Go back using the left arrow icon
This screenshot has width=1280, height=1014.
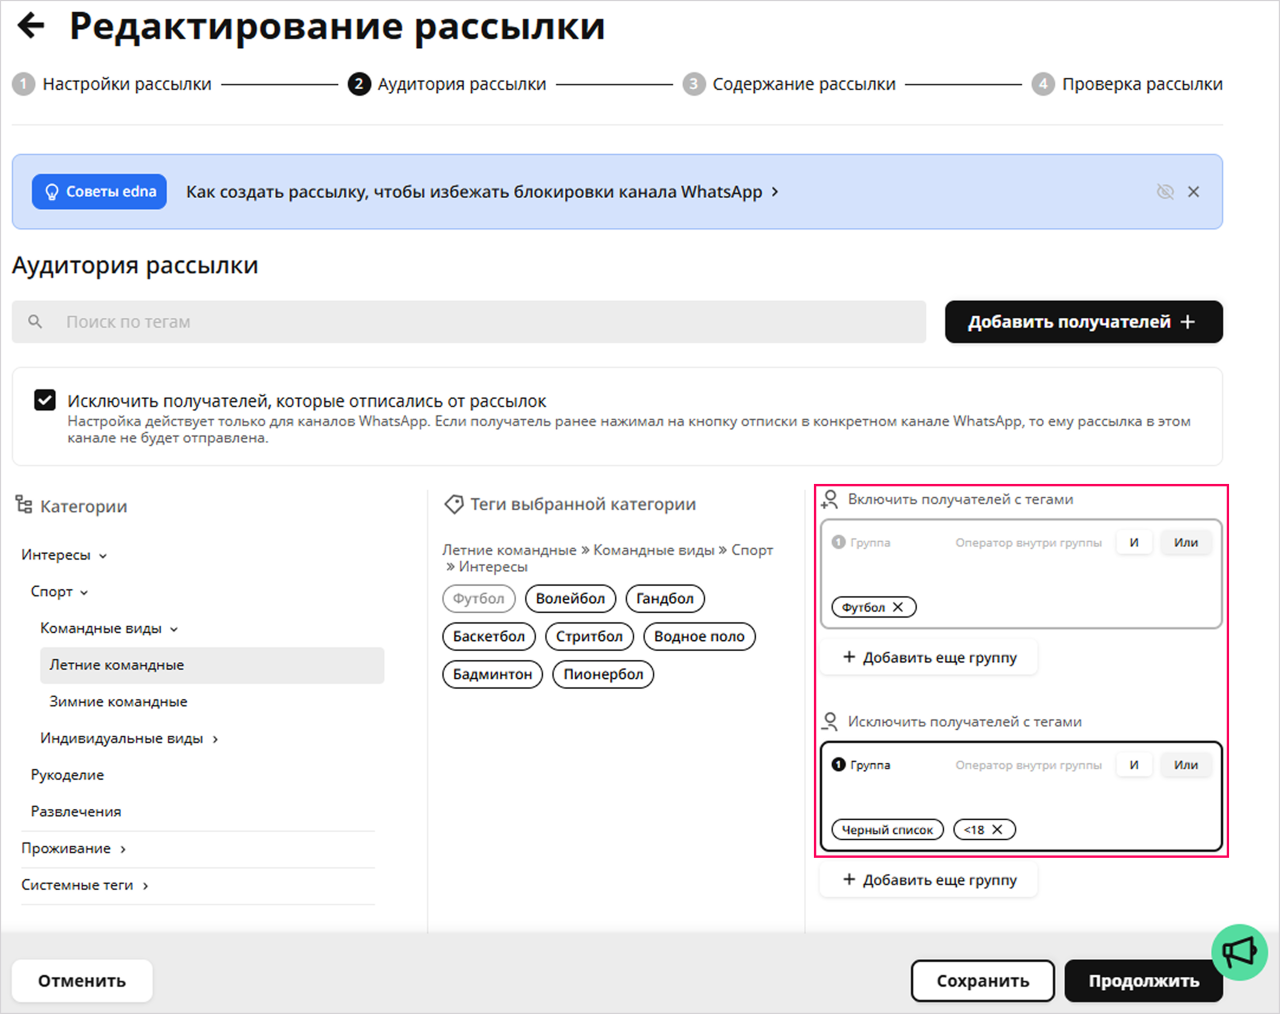click(x=32, y=25)
